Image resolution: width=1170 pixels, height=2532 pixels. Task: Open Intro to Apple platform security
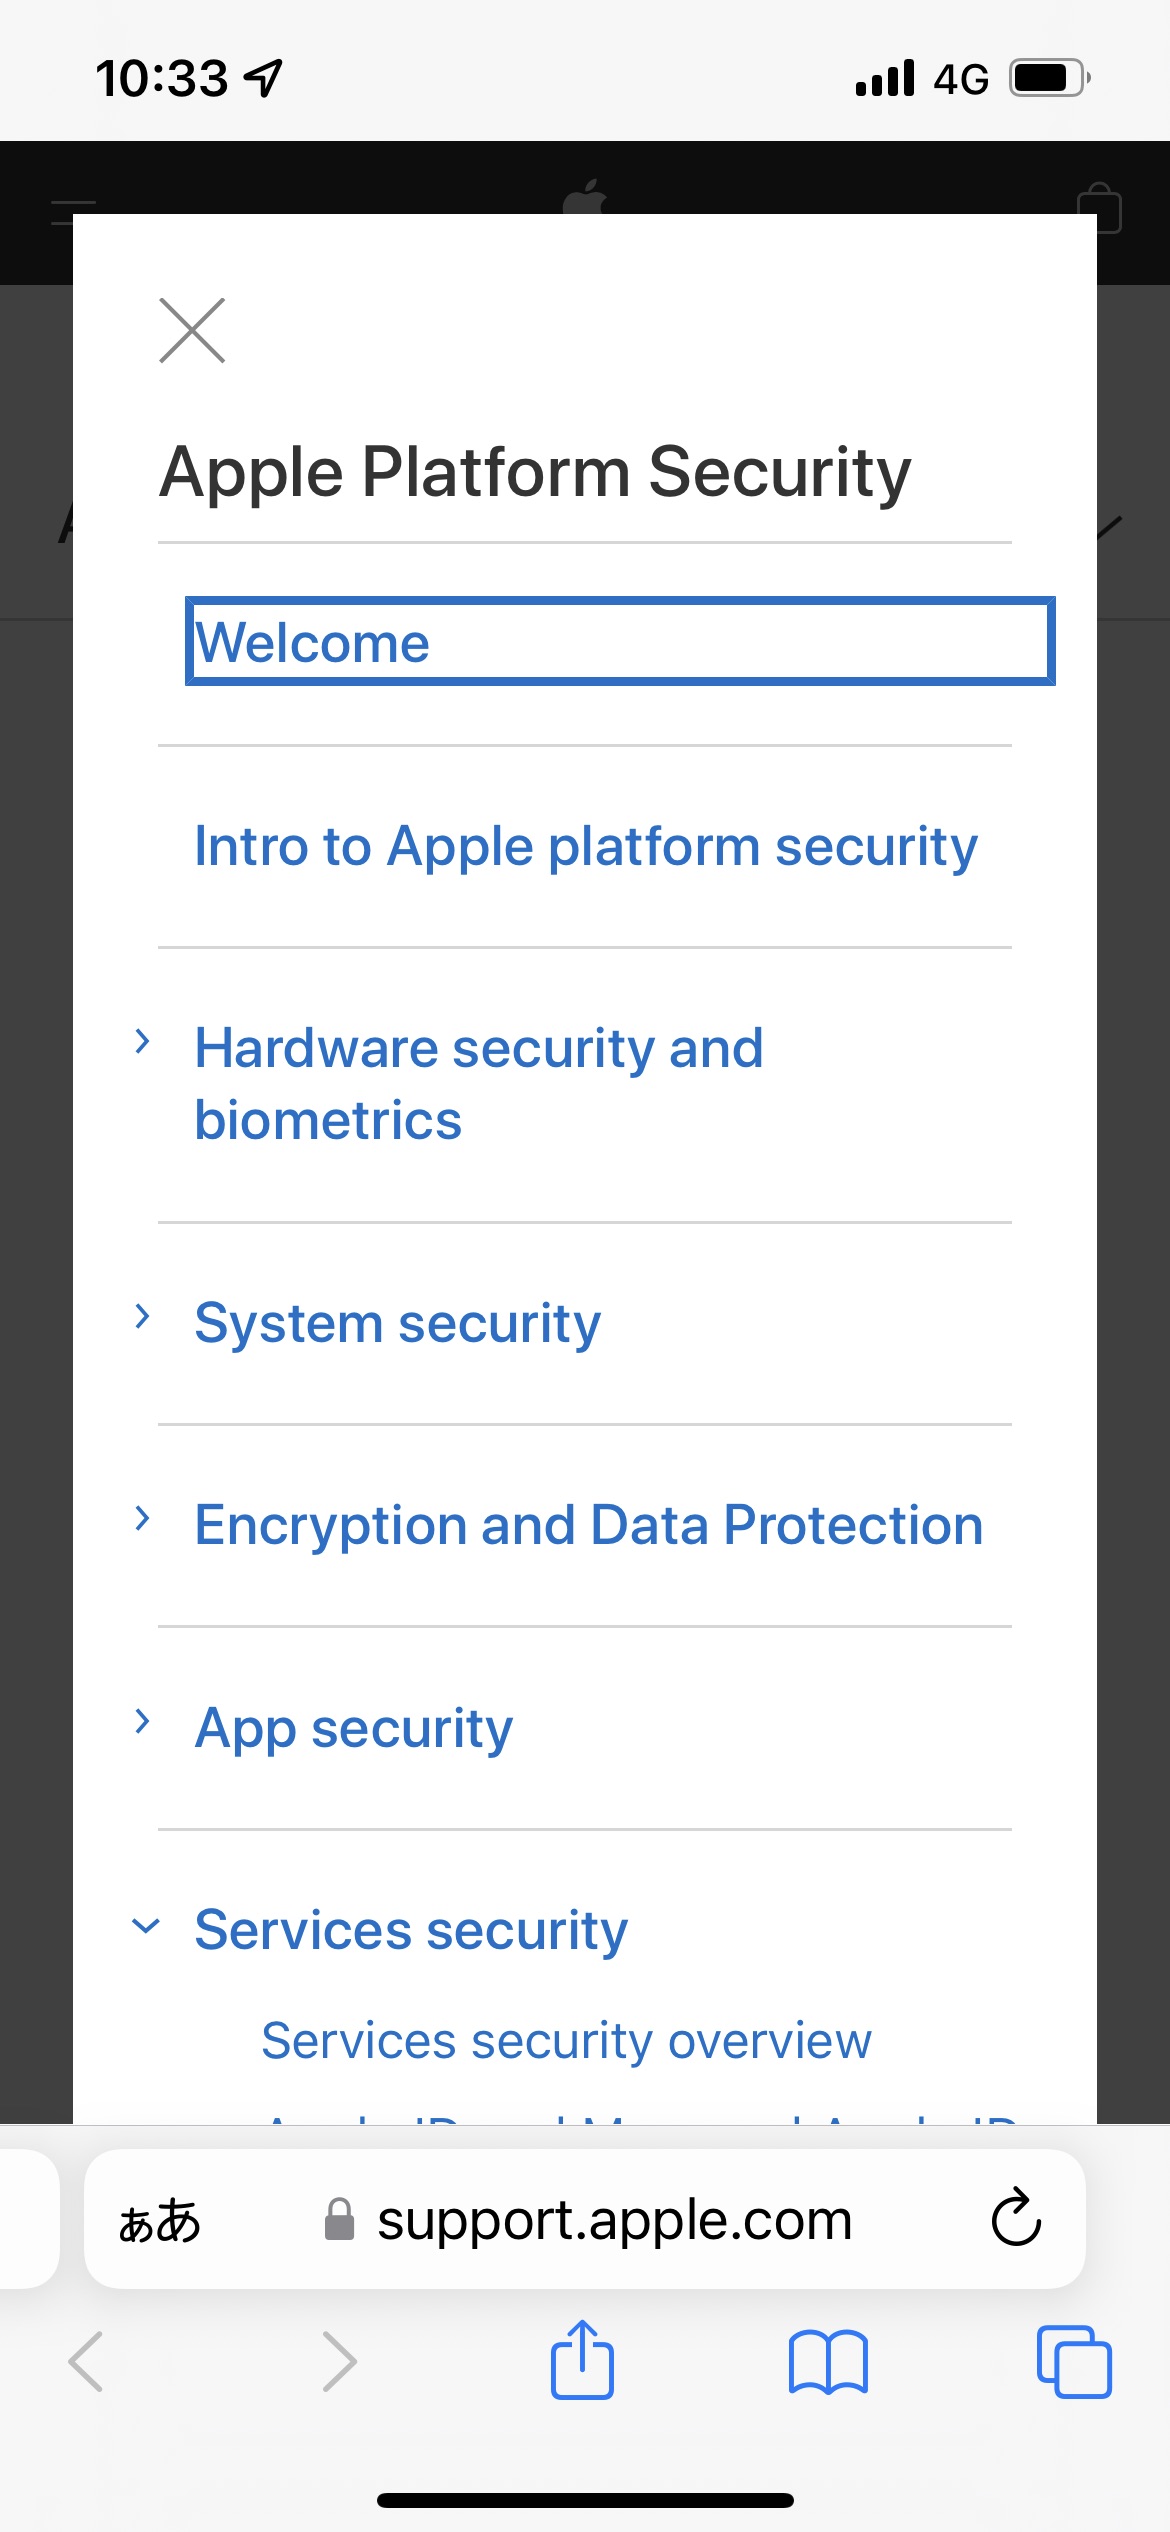584,845
